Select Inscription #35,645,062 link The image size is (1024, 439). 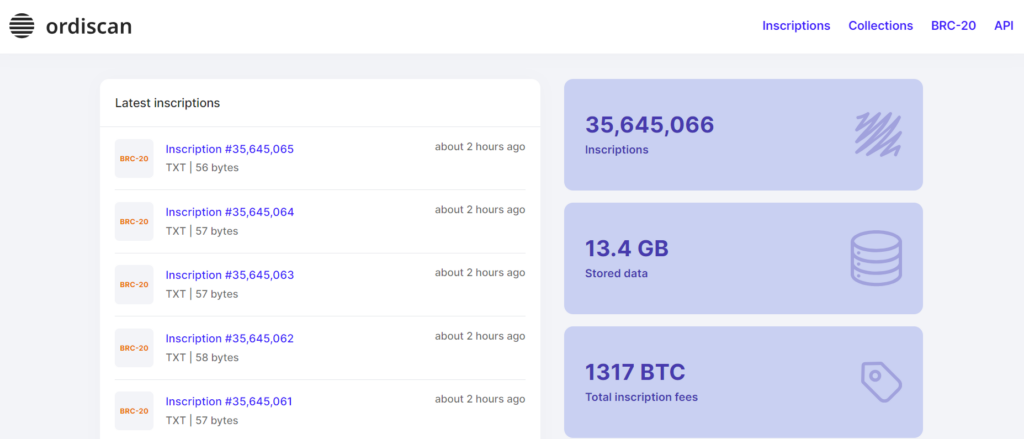coord(229,338)
